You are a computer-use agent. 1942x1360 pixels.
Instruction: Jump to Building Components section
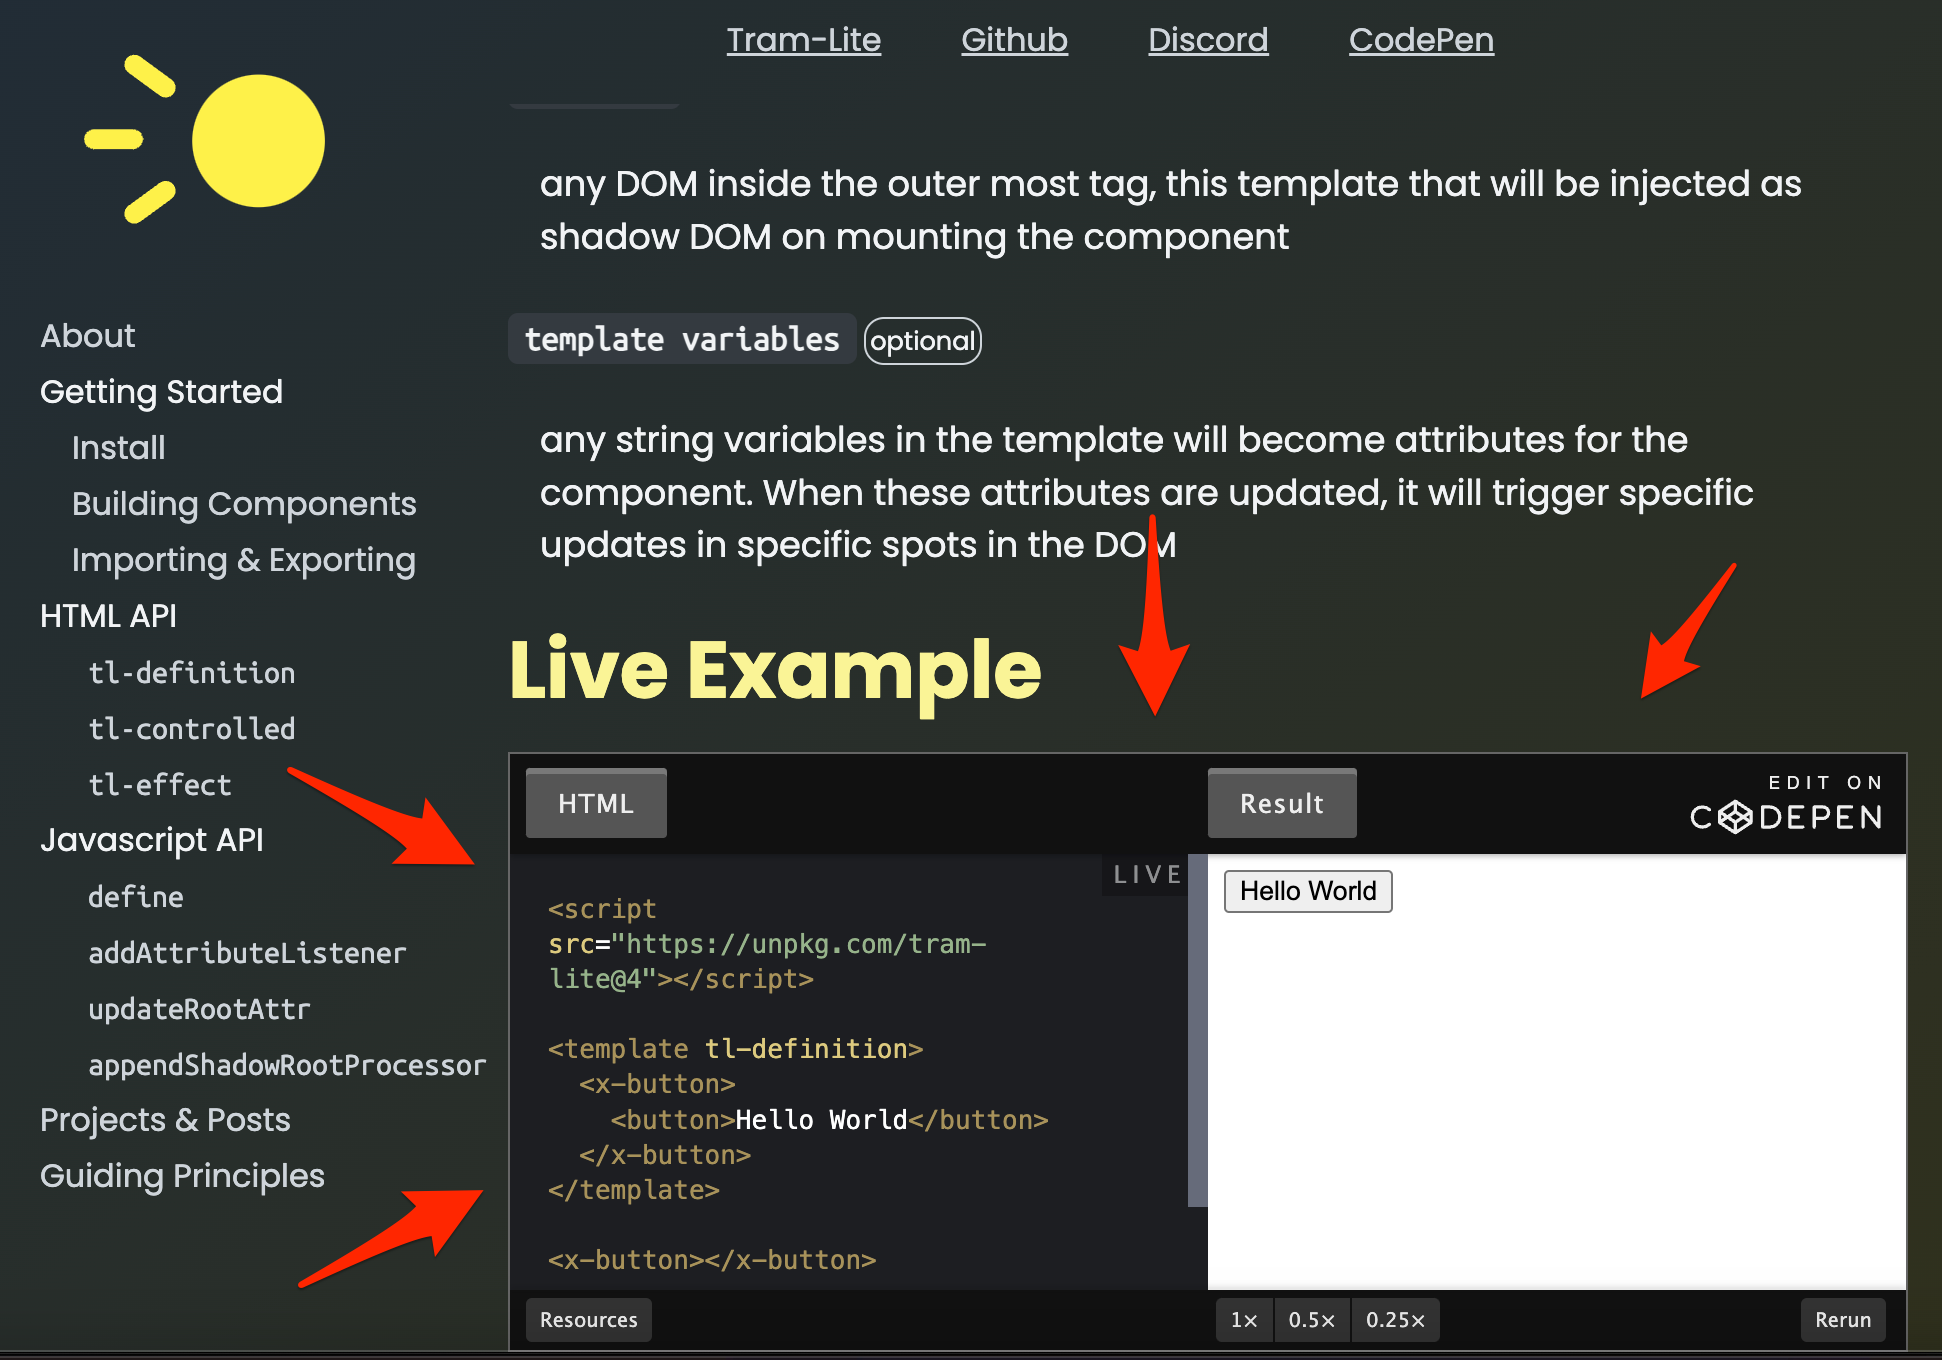click(244, 504)
